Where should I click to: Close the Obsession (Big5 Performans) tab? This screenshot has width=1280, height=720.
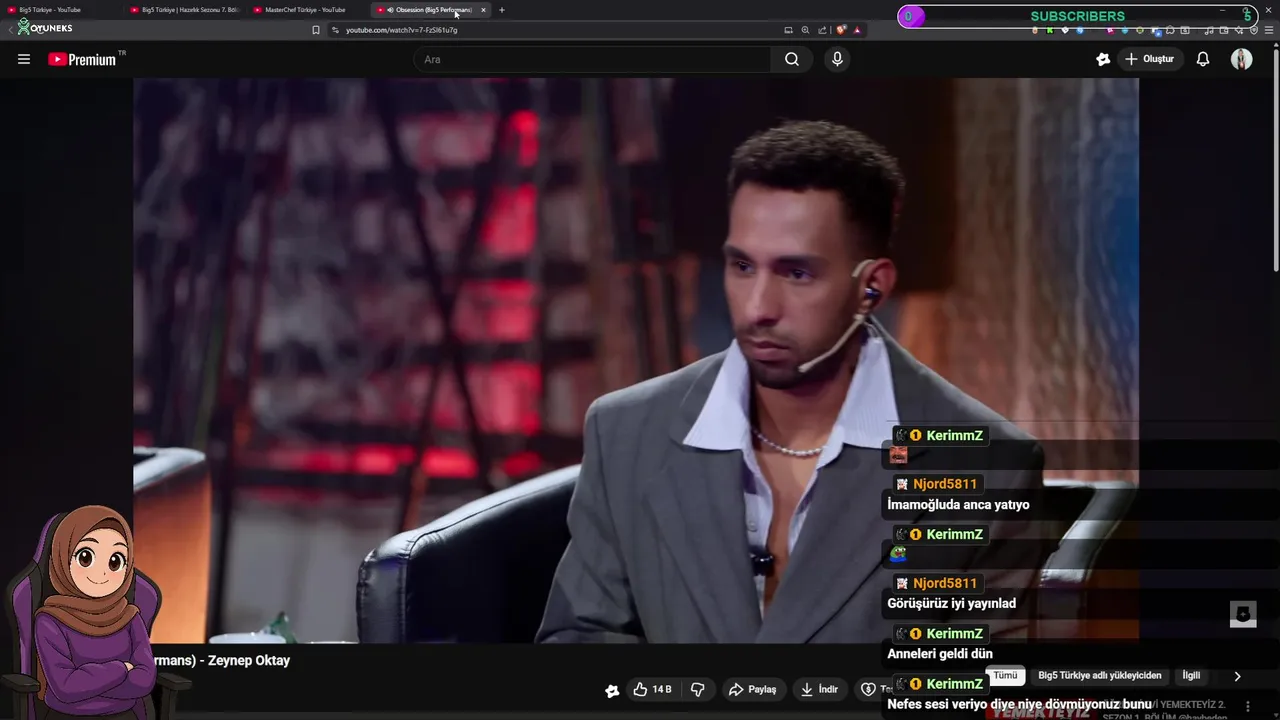(x=483, y=10)
